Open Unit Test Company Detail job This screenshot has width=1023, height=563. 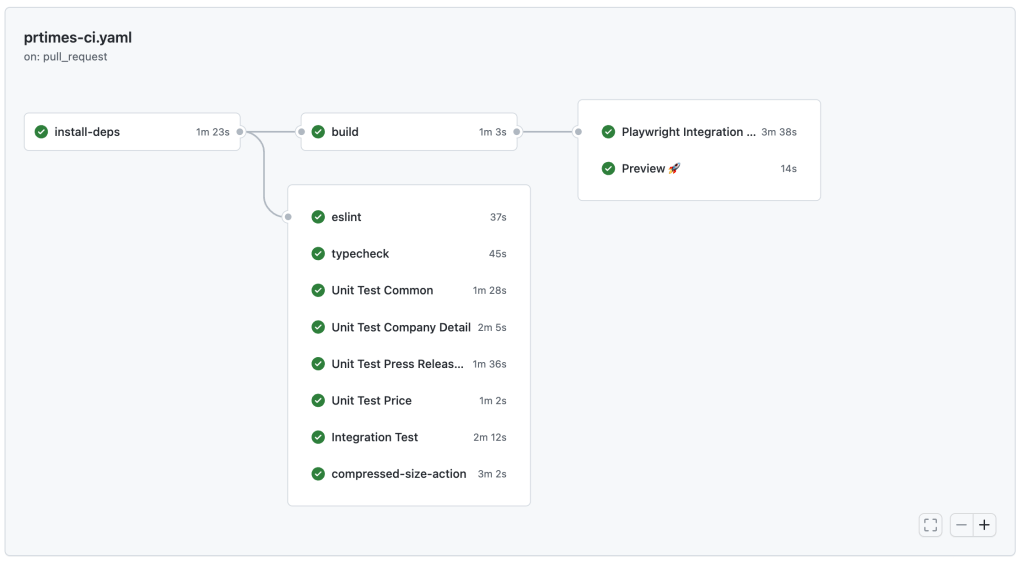[x=400, y=327]
